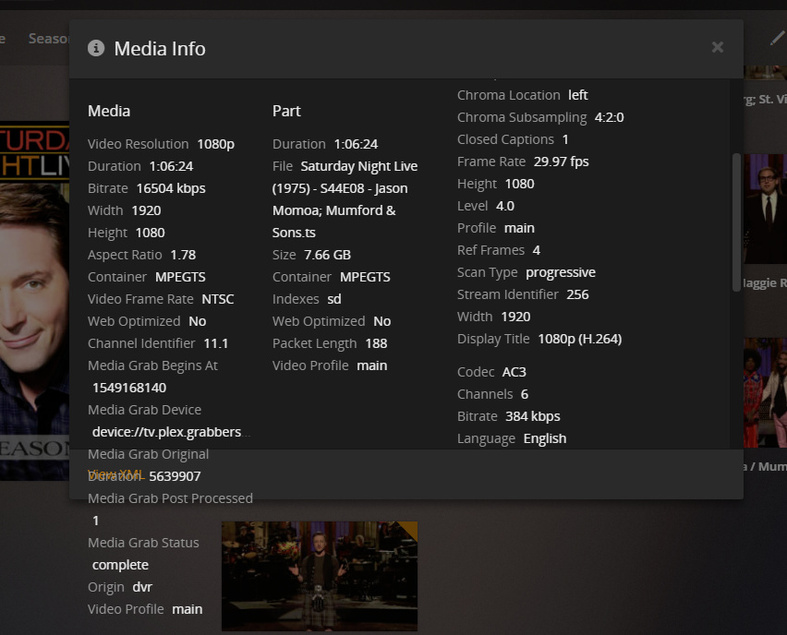Click the Media Info dialog scrollbar
Screen dimensions: 787x635
tap(737, 222)
